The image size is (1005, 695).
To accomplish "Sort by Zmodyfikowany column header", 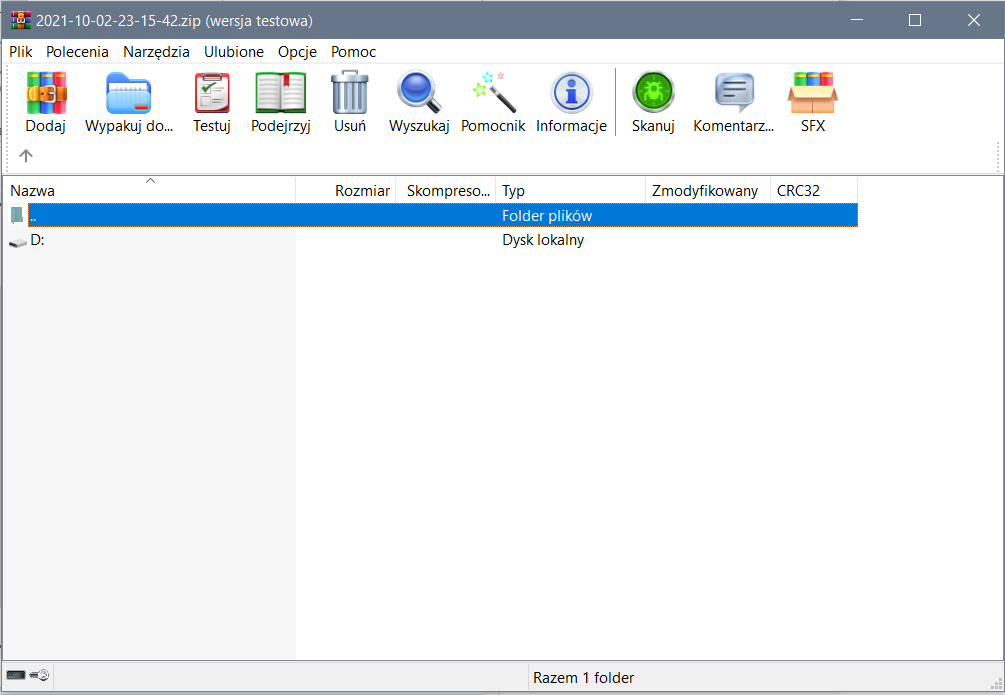I will [708, 190].
